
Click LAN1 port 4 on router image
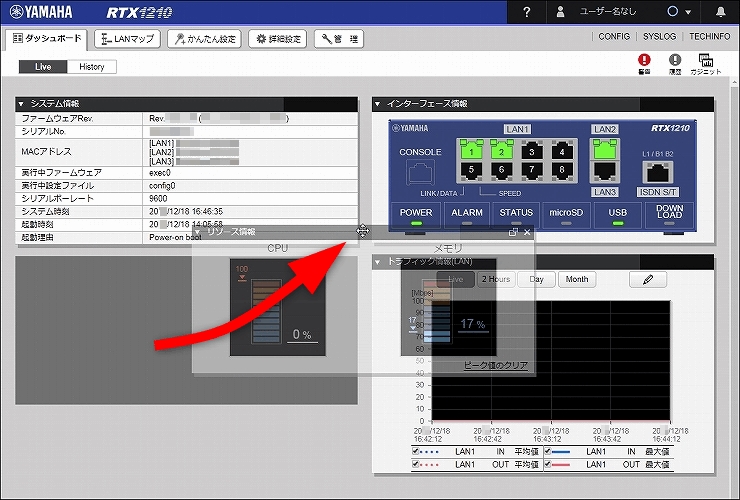pos(562,150)
